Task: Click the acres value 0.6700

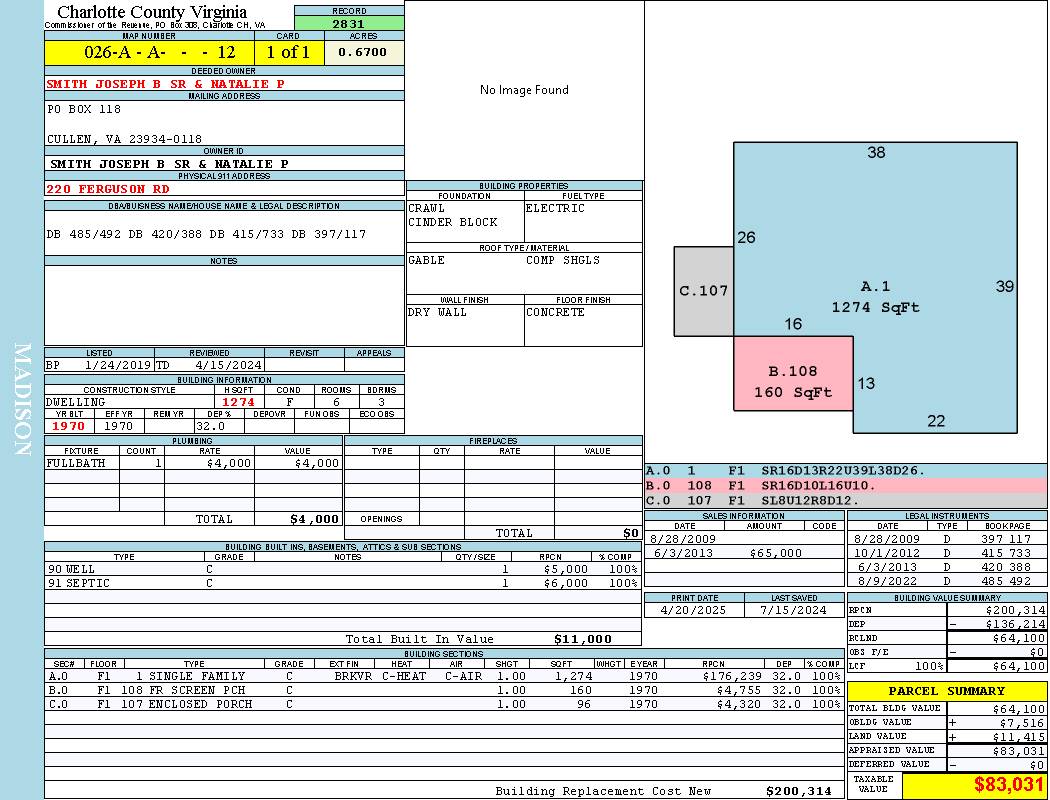Action: tap(363, 52)
